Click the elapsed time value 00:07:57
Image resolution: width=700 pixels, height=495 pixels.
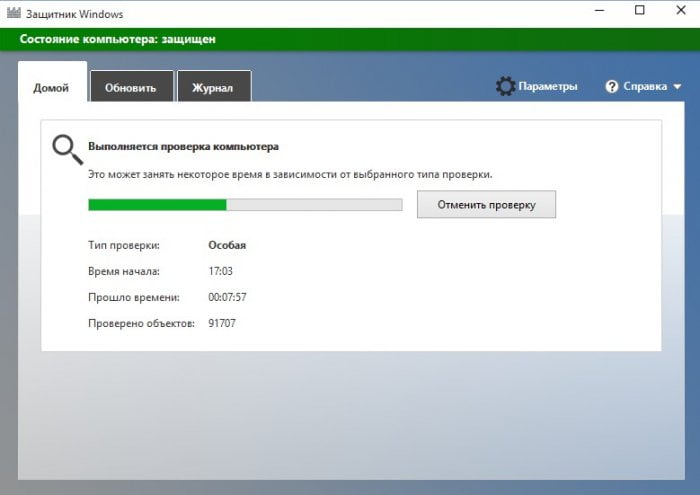(x=227, y=297)
